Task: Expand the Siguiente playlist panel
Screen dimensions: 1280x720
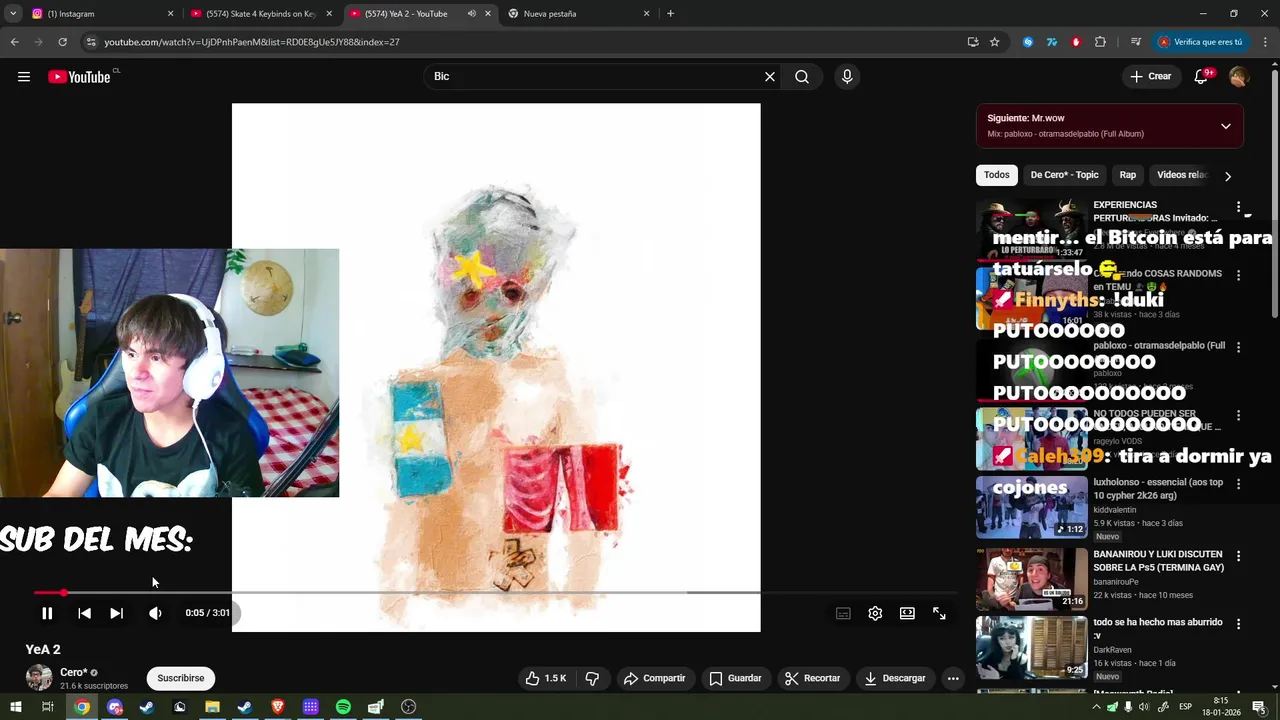Action: click(x=1225, y=126)
